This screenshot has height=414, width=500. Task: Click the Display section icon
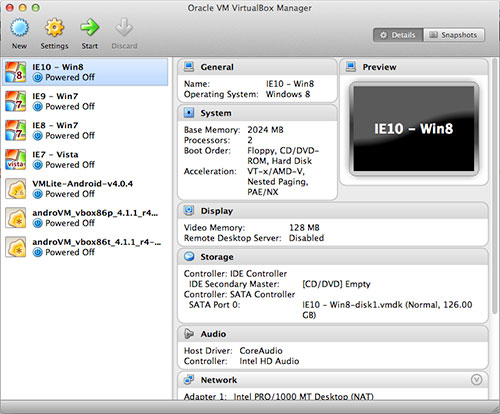(x=189, y=210)
